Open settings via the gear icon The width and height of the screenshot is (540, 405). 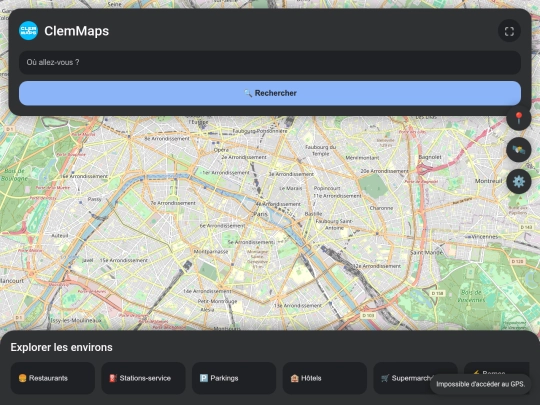click(x=519, y=181)
